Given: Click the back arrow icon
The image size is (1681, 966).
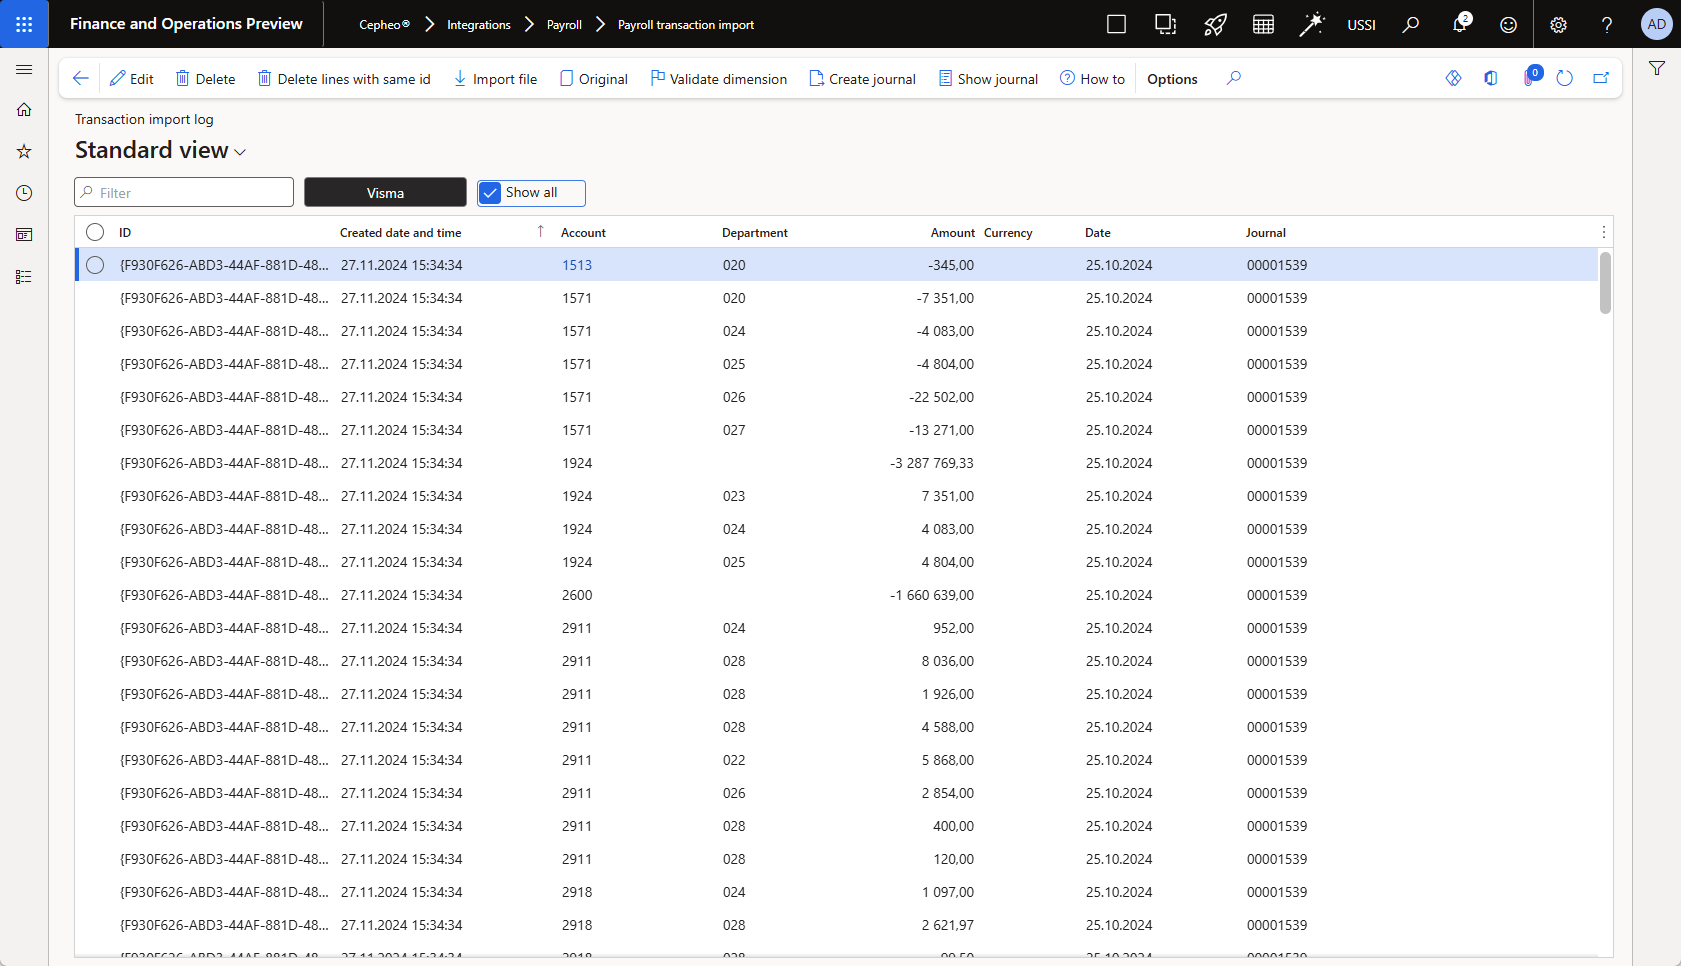Looking at the screenshot, I should pos(81,78).
